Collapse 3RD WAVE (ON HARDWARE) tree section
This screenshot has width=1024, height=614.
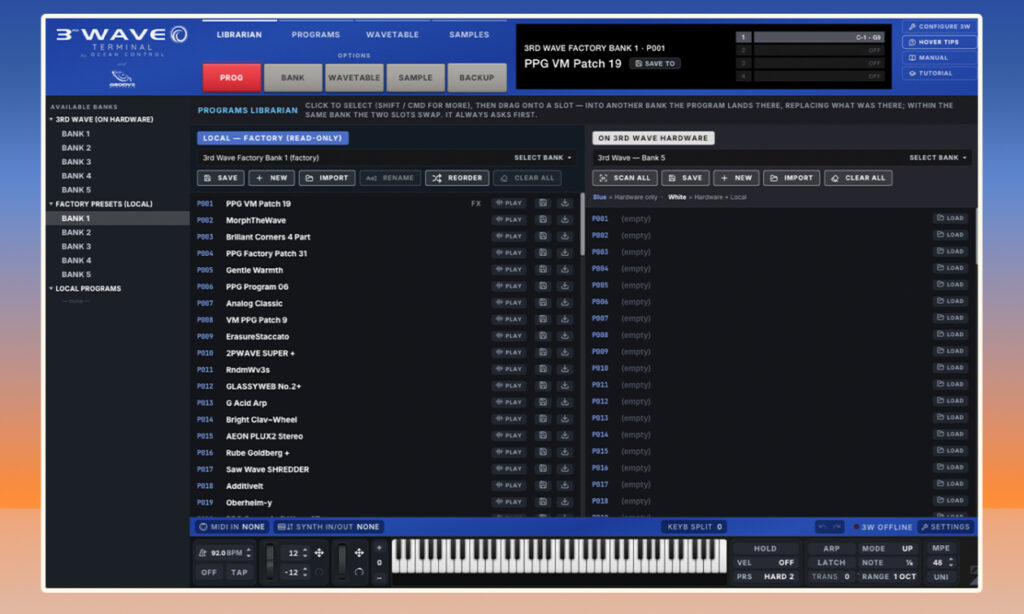102,120
